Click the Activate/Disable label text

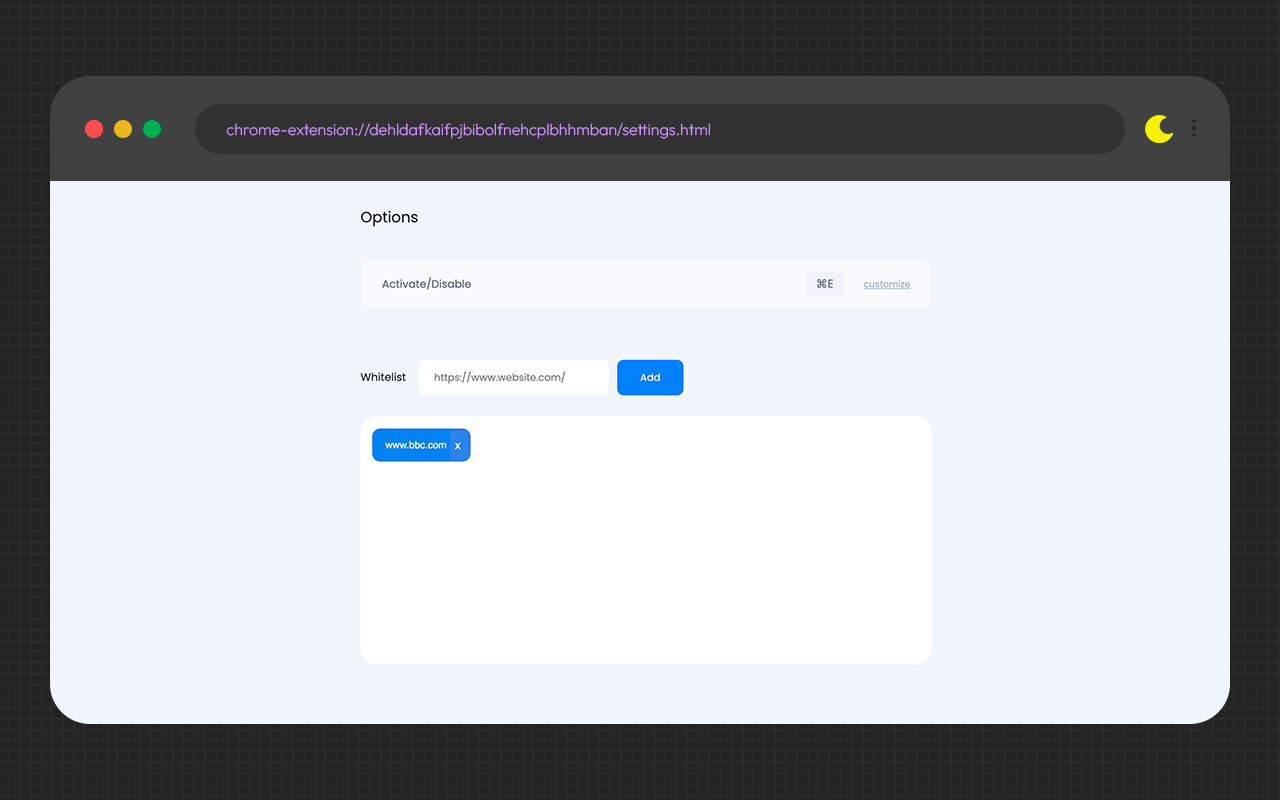426,284
